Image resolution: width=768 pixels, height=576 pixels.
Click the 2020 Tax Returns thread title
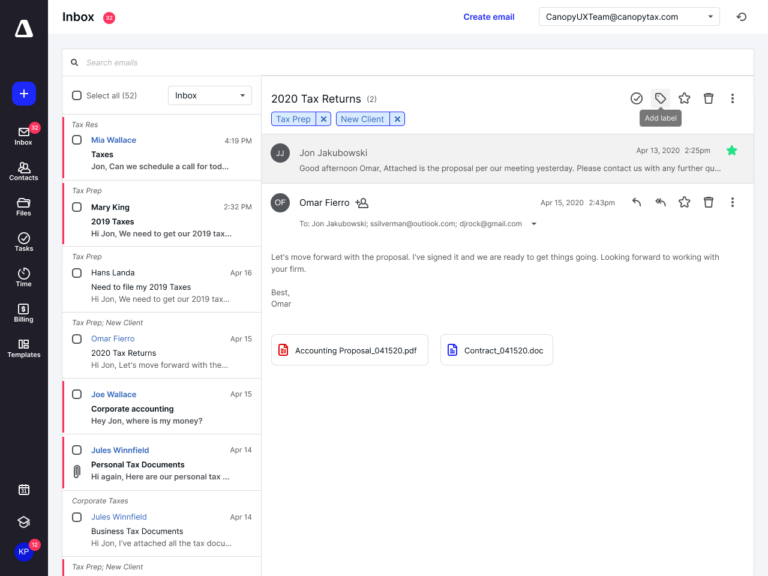(x=316, y=99)
